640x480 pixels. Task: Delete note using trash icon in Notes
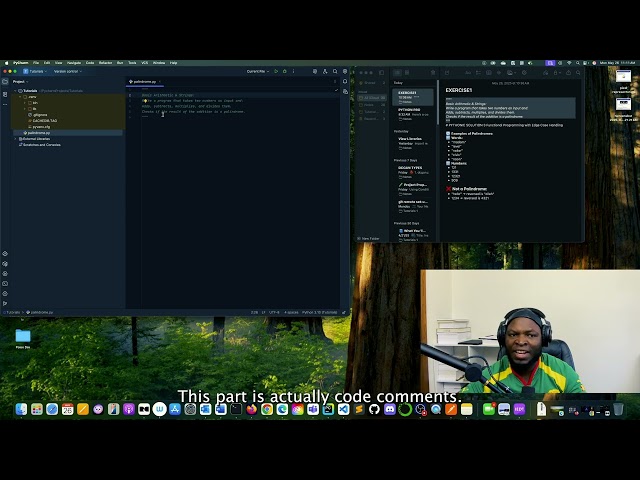[x=433, y=73]
